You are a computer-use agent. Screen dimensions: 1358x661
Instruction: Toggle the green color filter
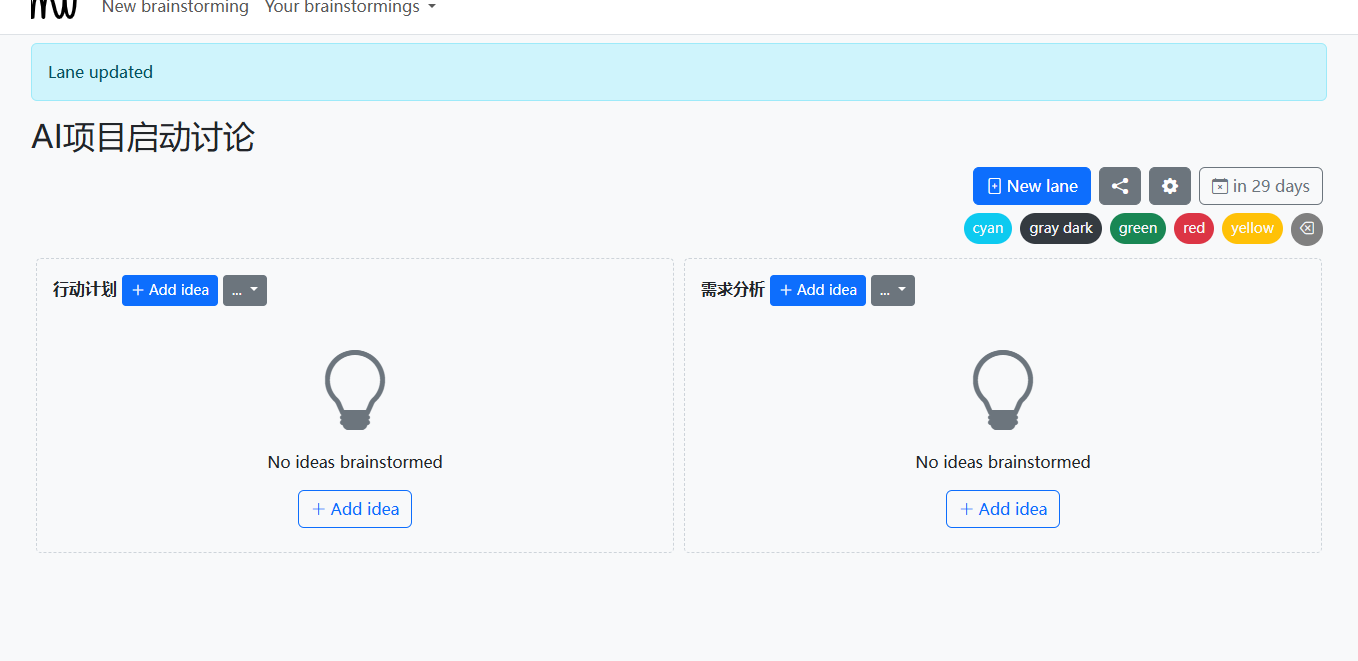pyautogui.click(x=1138, y=229)
